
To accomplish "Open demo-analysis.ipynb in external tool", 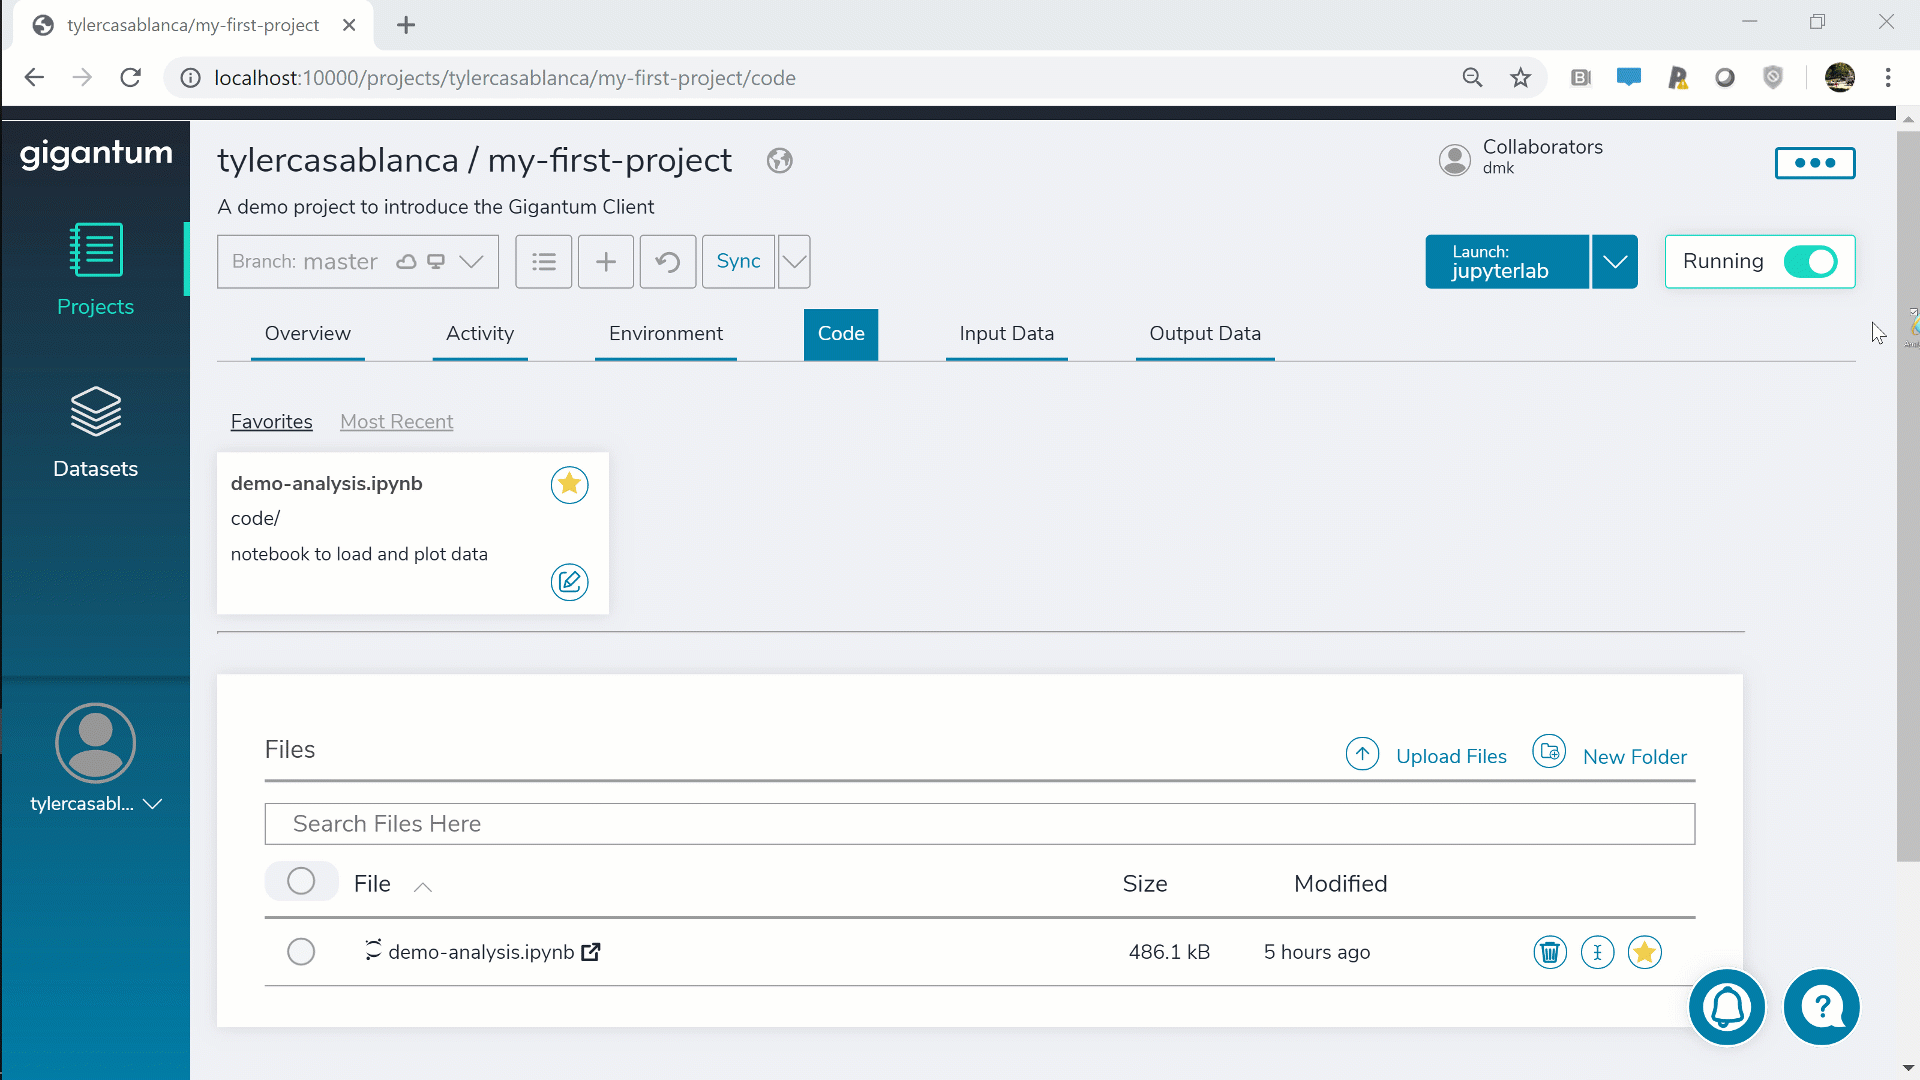I will pos(591,952).
